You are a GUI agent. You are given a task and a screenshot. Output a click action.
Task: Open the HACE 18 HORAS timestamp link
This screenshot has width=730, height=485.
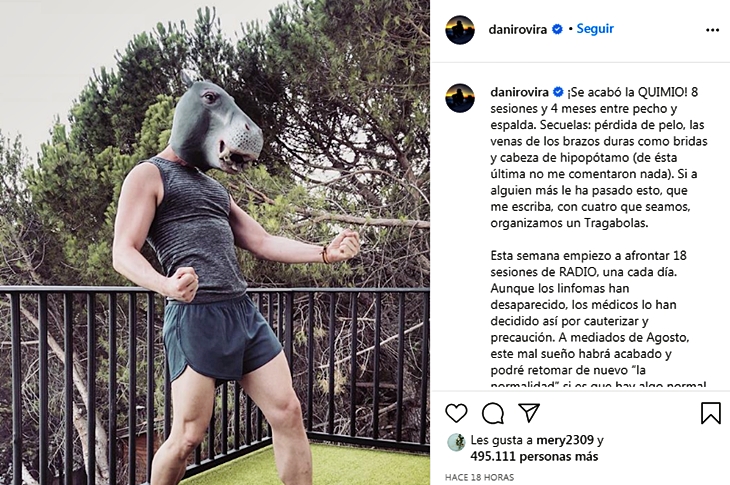480,478
